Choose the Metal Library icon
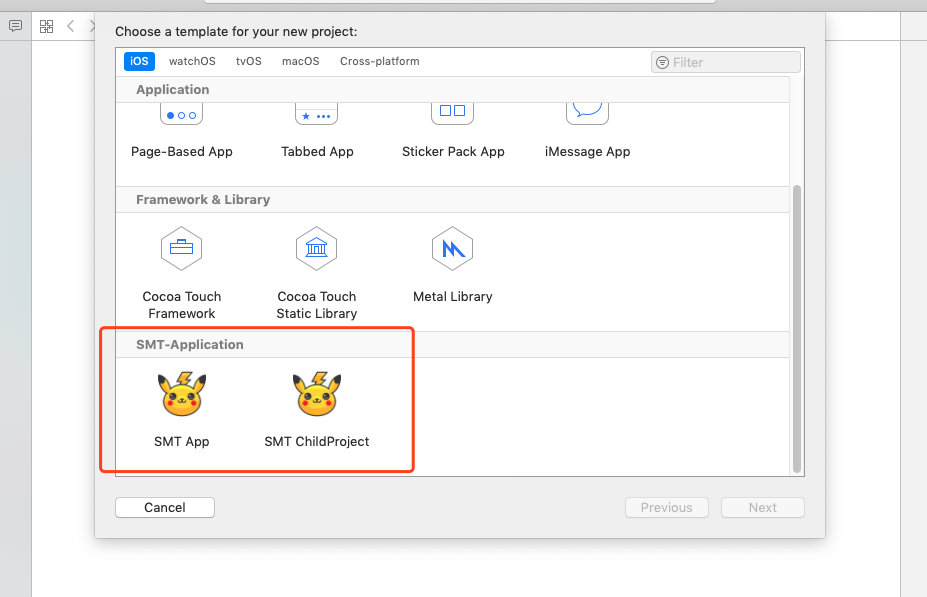The height and width of the screenshot is (597, 927). point(452,248)
